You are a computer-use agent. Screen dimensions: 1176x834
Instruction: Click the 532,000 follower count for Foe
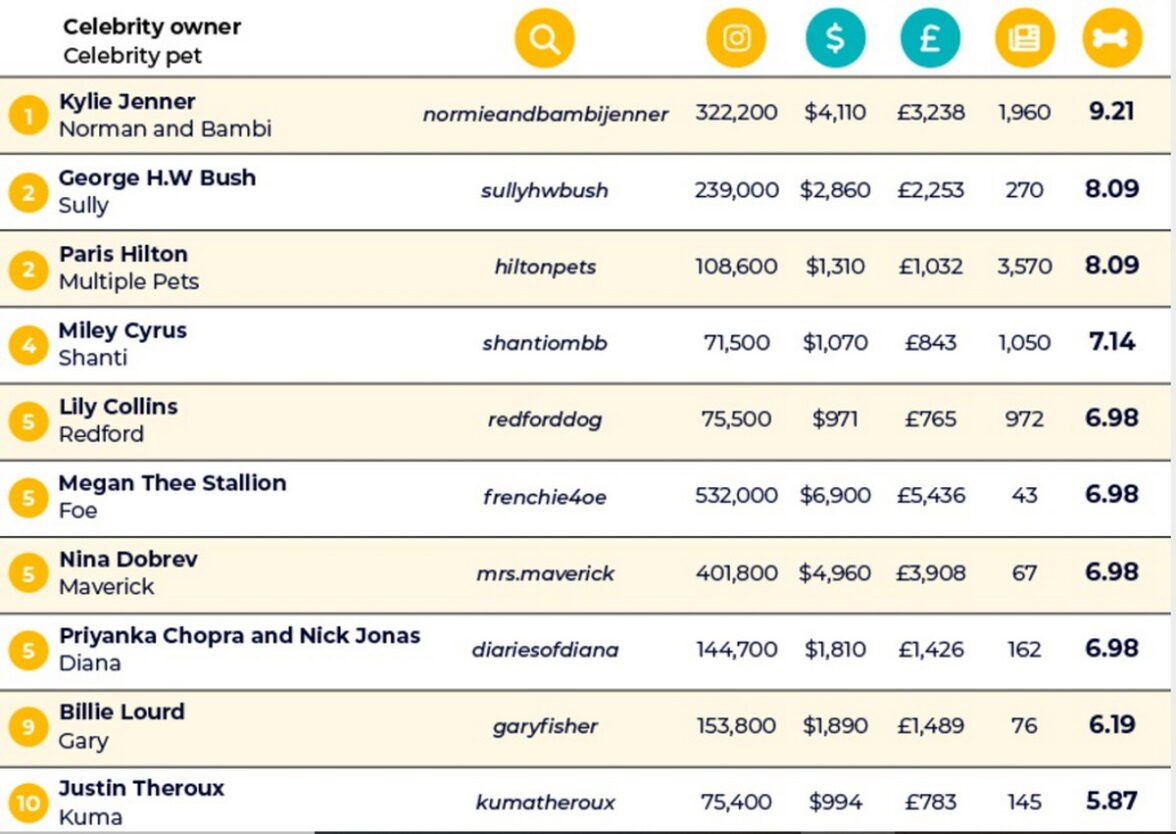(736, 496)
